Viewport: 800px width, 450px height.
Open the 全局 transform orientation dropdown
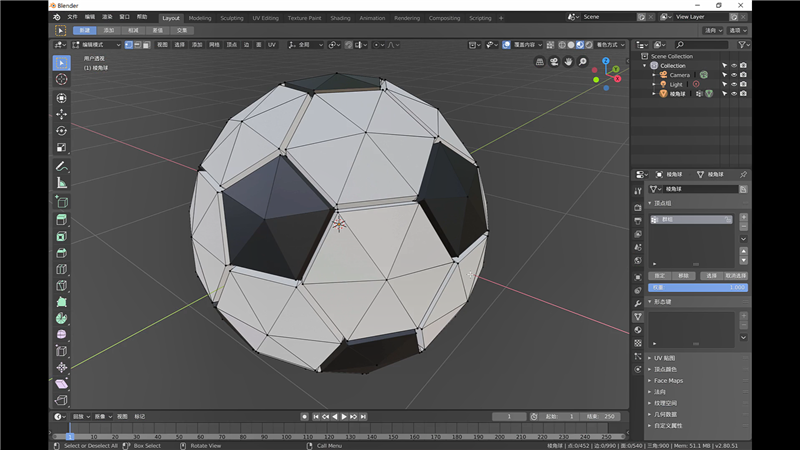[305, 45]
